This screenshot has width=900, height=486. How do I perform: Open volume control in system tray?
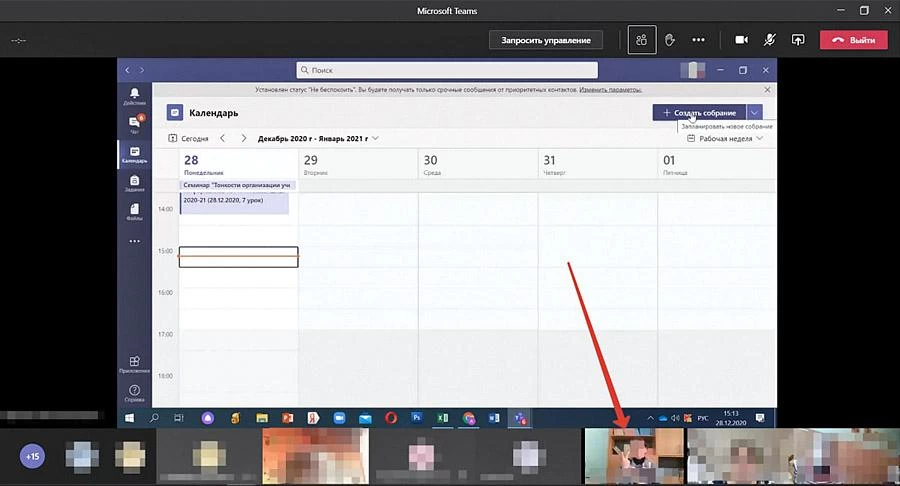[675, 418]
